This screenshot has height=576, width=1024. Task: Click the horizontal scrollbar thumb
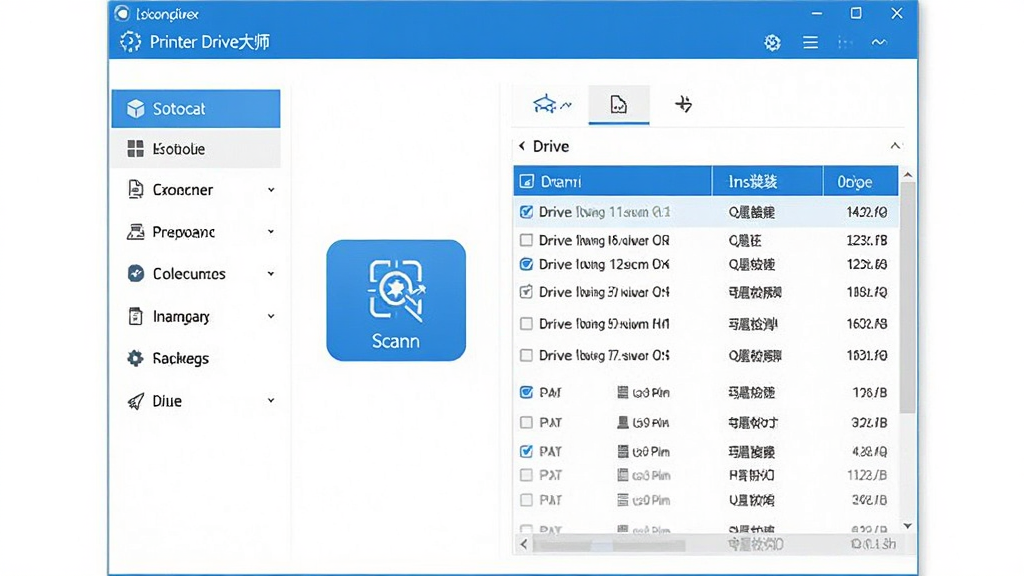coord(609,545)
